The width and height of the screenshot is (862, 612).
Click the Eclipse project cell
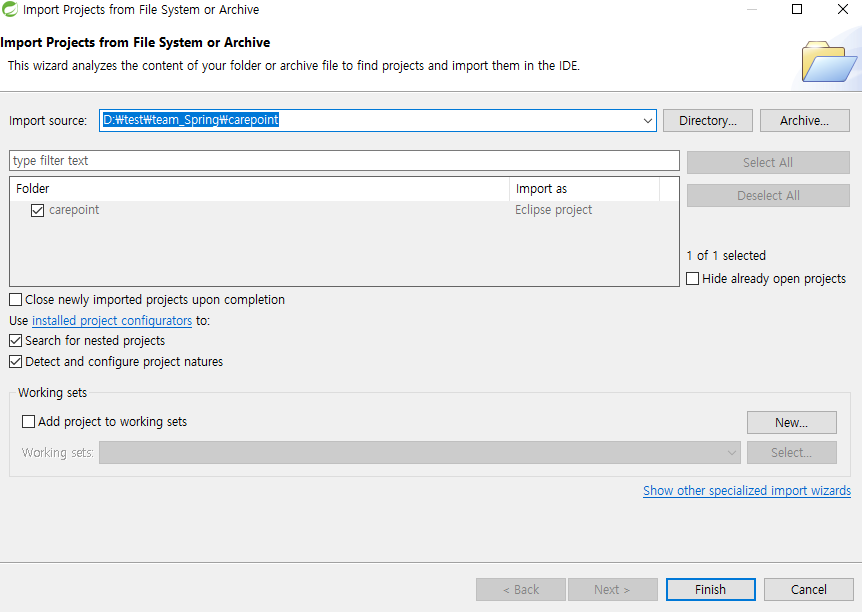coord(554,210)
